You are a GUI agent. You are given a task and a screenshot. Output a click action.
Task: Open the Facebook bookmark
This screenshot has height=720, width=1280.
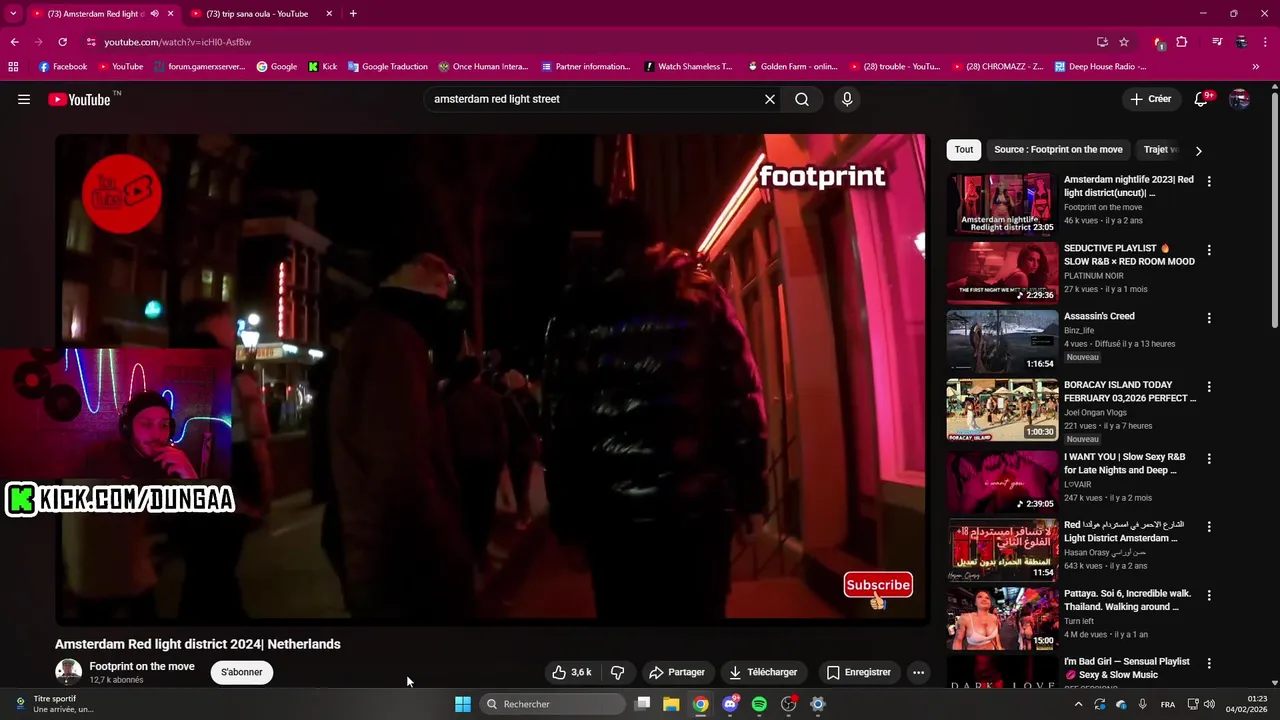[63, 66]
